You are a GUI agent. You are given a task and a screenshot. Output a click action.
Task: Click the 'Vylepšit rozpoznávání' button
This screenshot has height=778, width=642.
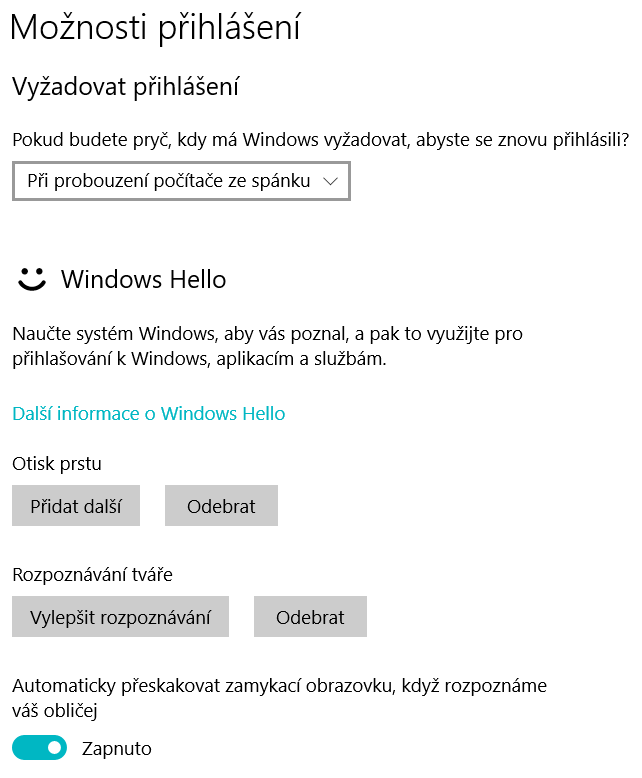click(121, 617)
